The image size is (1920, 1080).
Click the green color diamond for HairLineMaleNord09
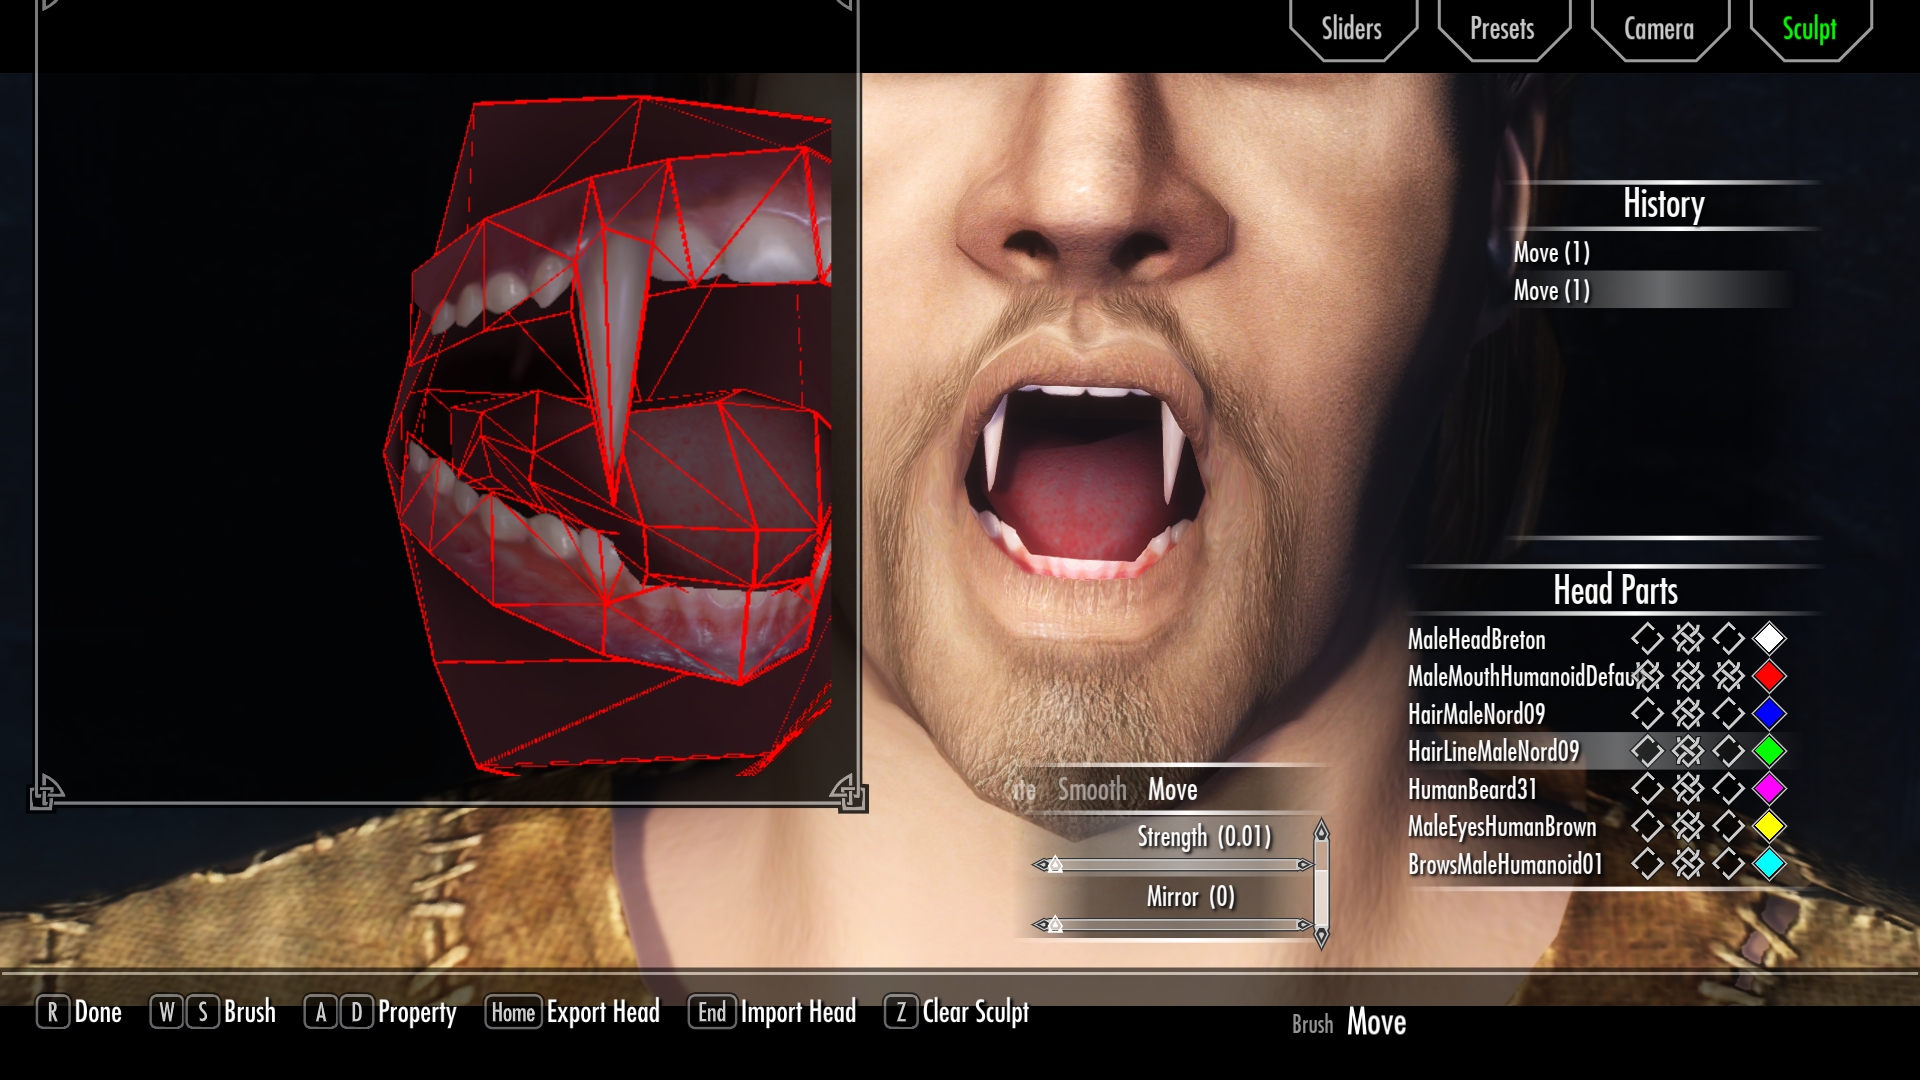coord(1769,751)
